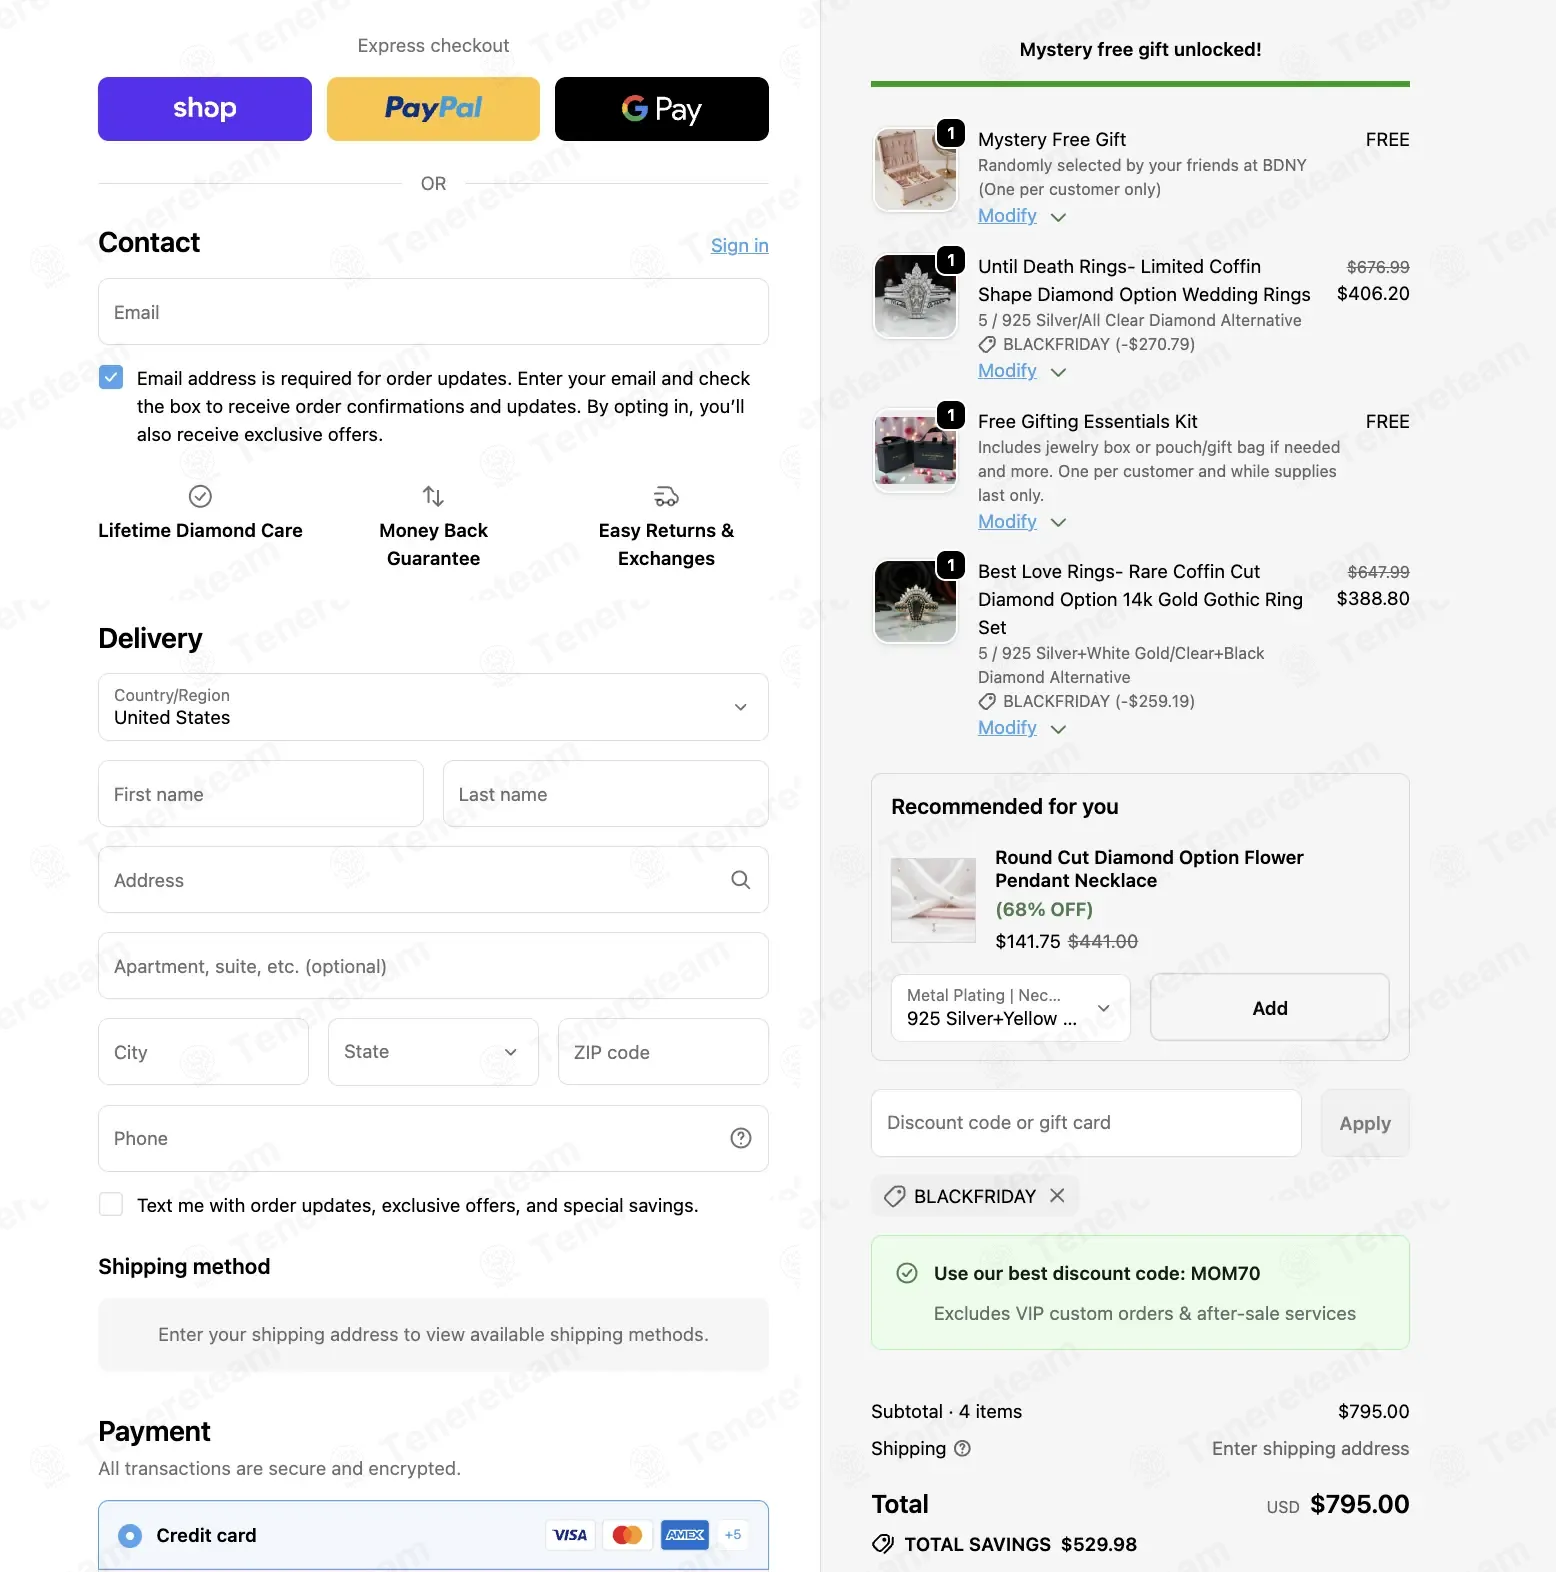The image size is (1556, 1572).
Task: Open the Country/Region dropdown
Action: 433,707
